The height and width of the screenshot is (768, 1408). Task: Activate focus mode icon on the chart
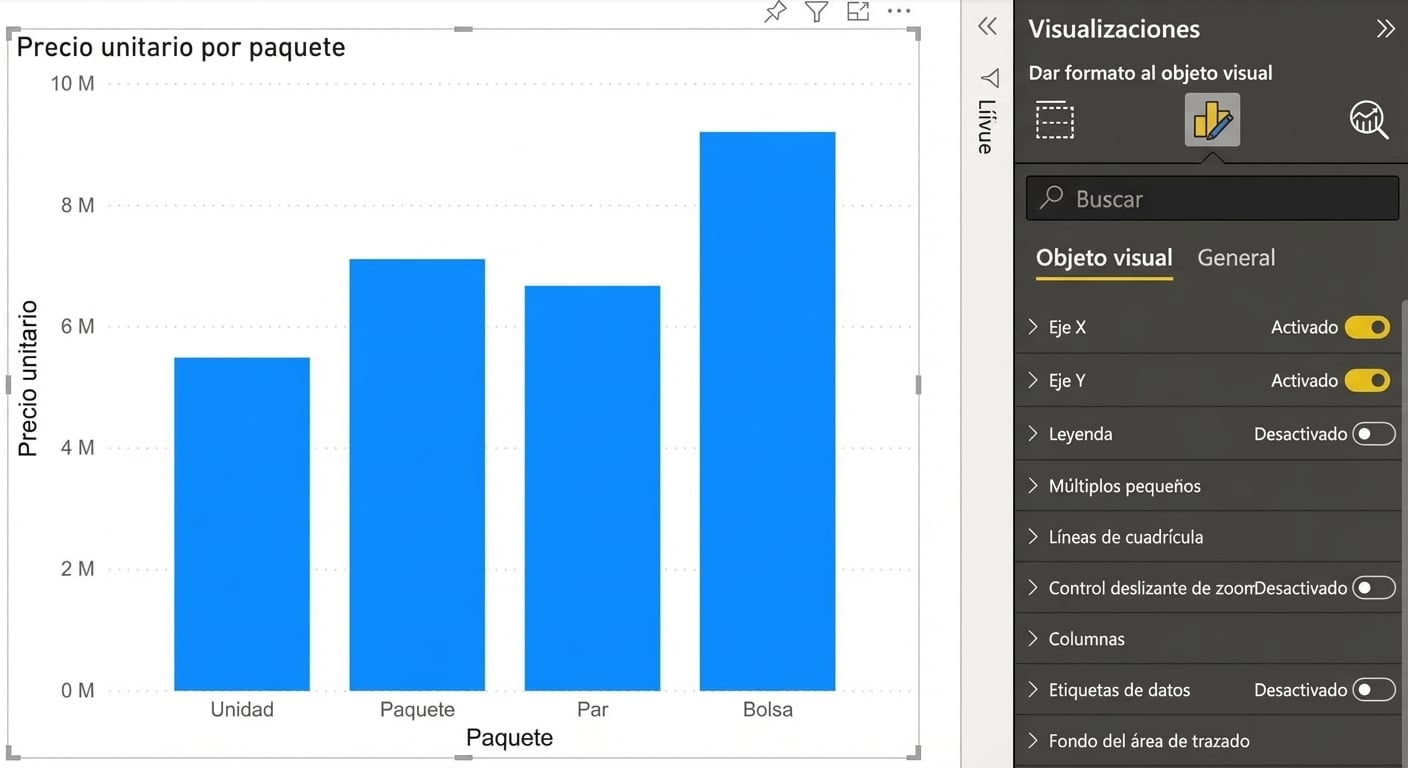pyautogui.click(x=858, y=12)
